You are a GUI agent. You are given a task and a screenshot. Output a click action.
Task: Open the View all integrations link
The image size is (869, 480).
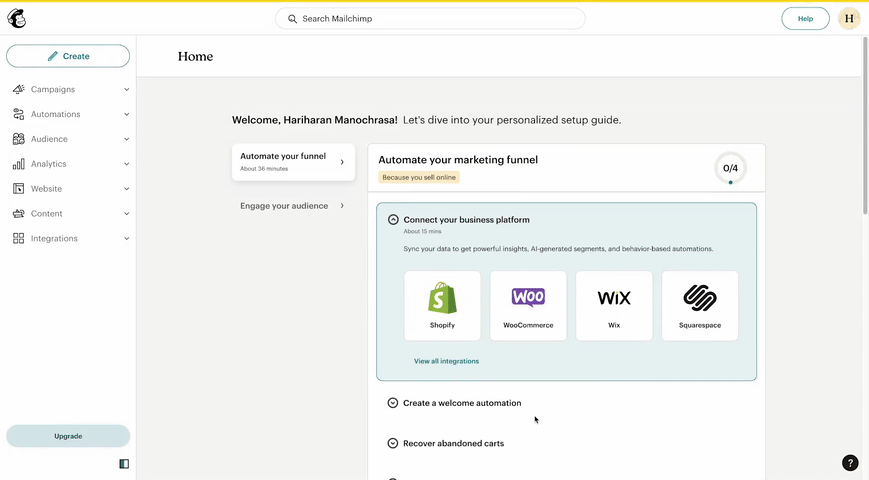click(446, 361)
